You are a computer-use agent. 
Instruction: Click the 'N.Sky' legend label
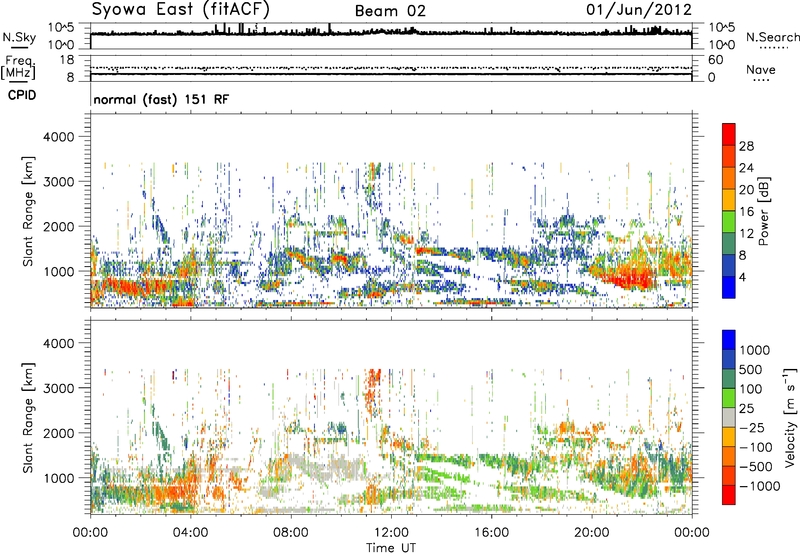point(19,37)
